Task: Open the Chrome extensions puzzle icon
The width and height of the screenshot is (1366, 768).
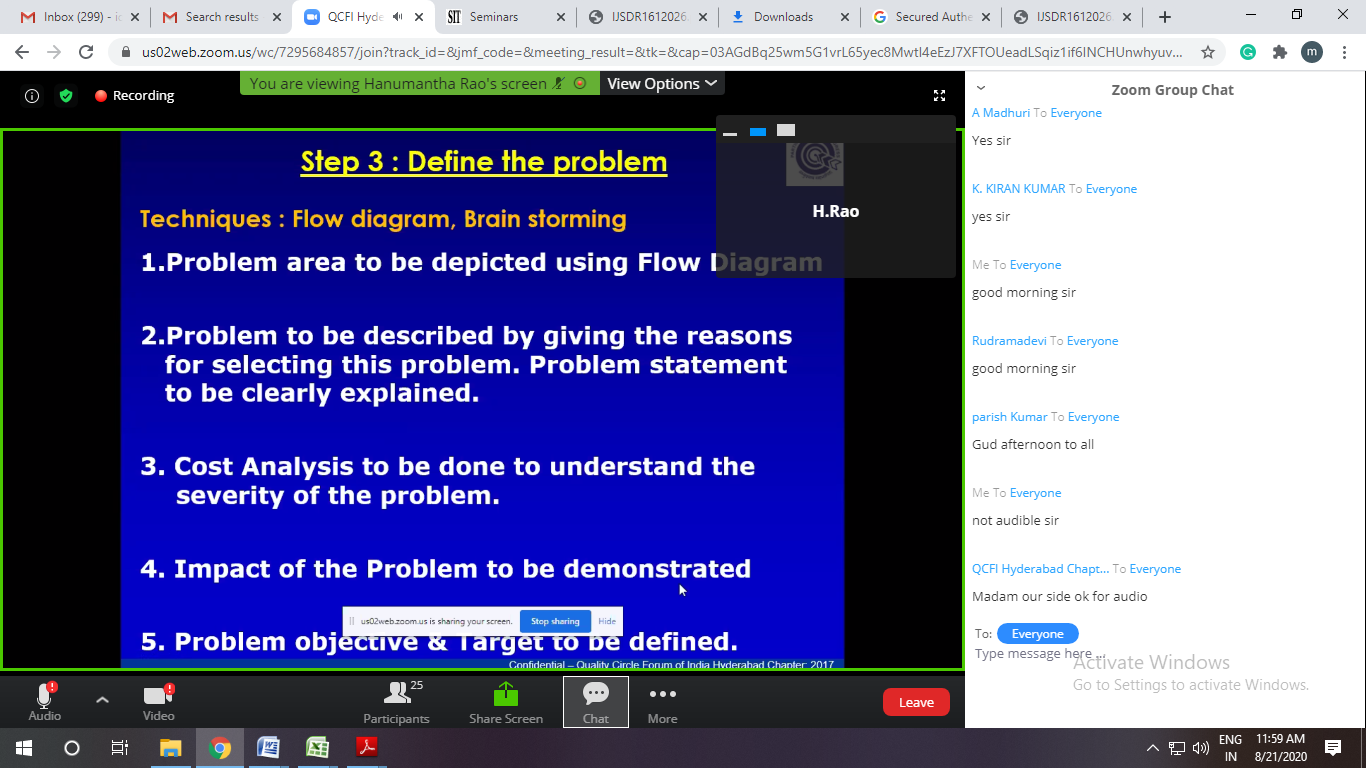Action: click(x=1279, y=52)
